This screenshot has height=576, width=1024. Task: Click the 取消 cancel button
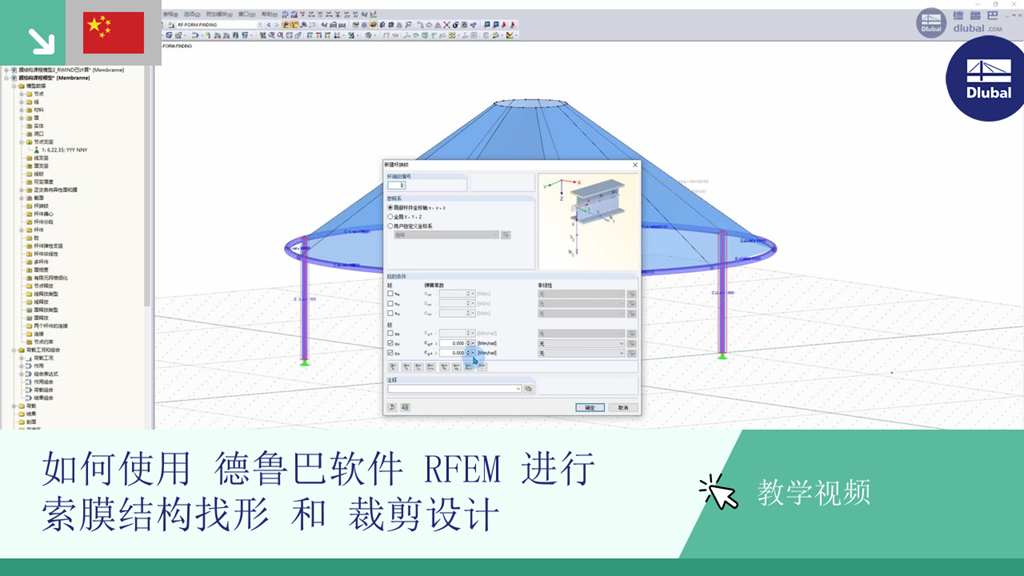623,408
